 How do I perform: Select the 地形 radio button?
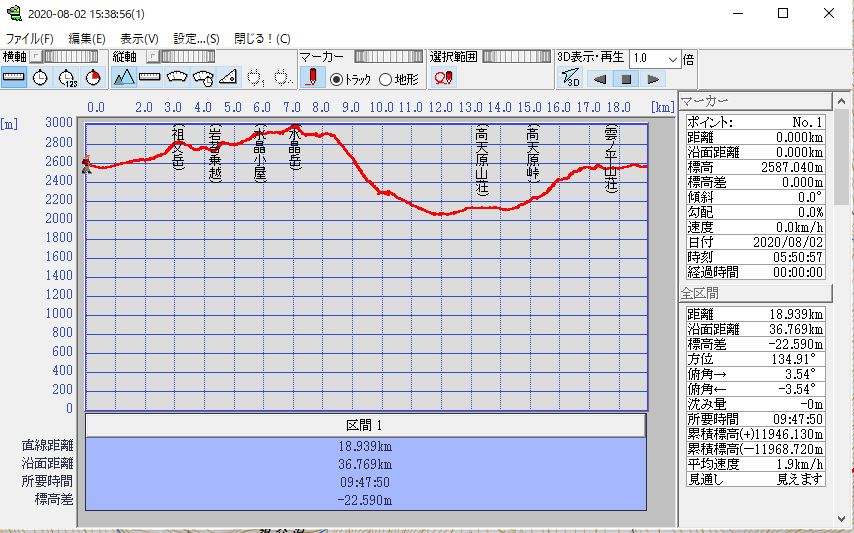(x=386, y=79)
